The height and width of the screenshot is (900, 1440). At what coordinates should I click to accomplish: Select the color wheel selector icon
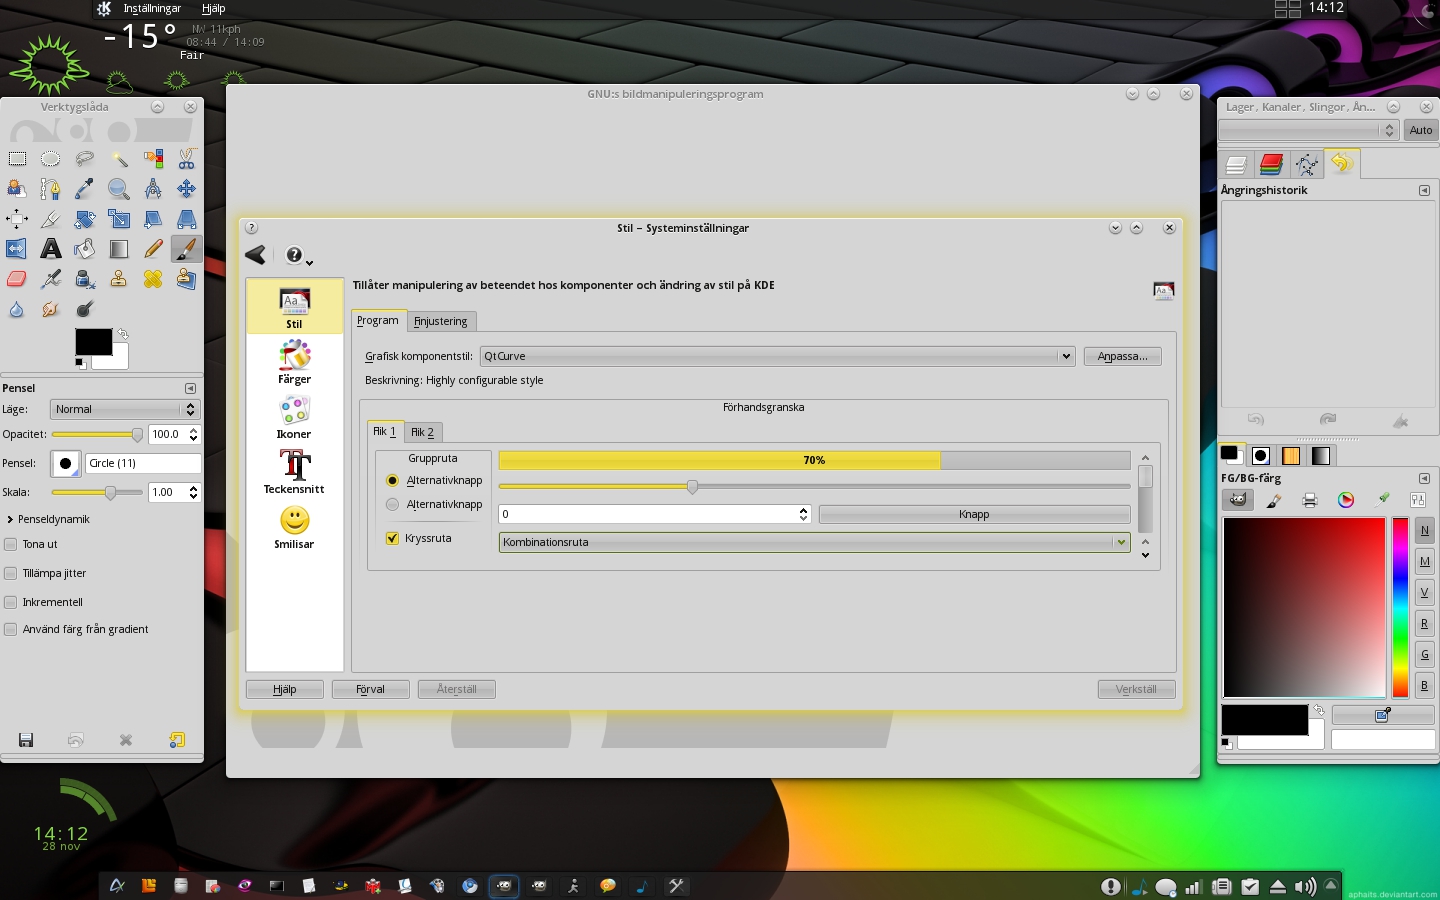(x=1346, y=500)
